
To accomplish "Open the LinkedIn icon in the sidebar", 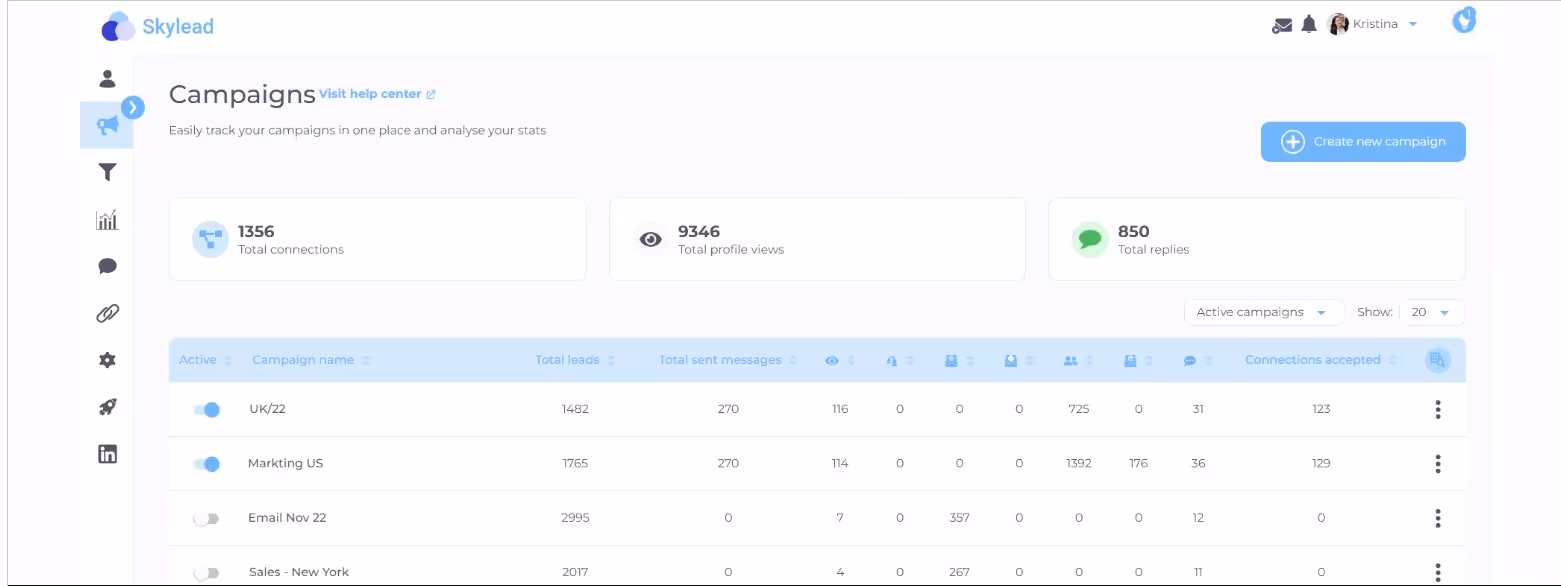I will tap(107, 453).
